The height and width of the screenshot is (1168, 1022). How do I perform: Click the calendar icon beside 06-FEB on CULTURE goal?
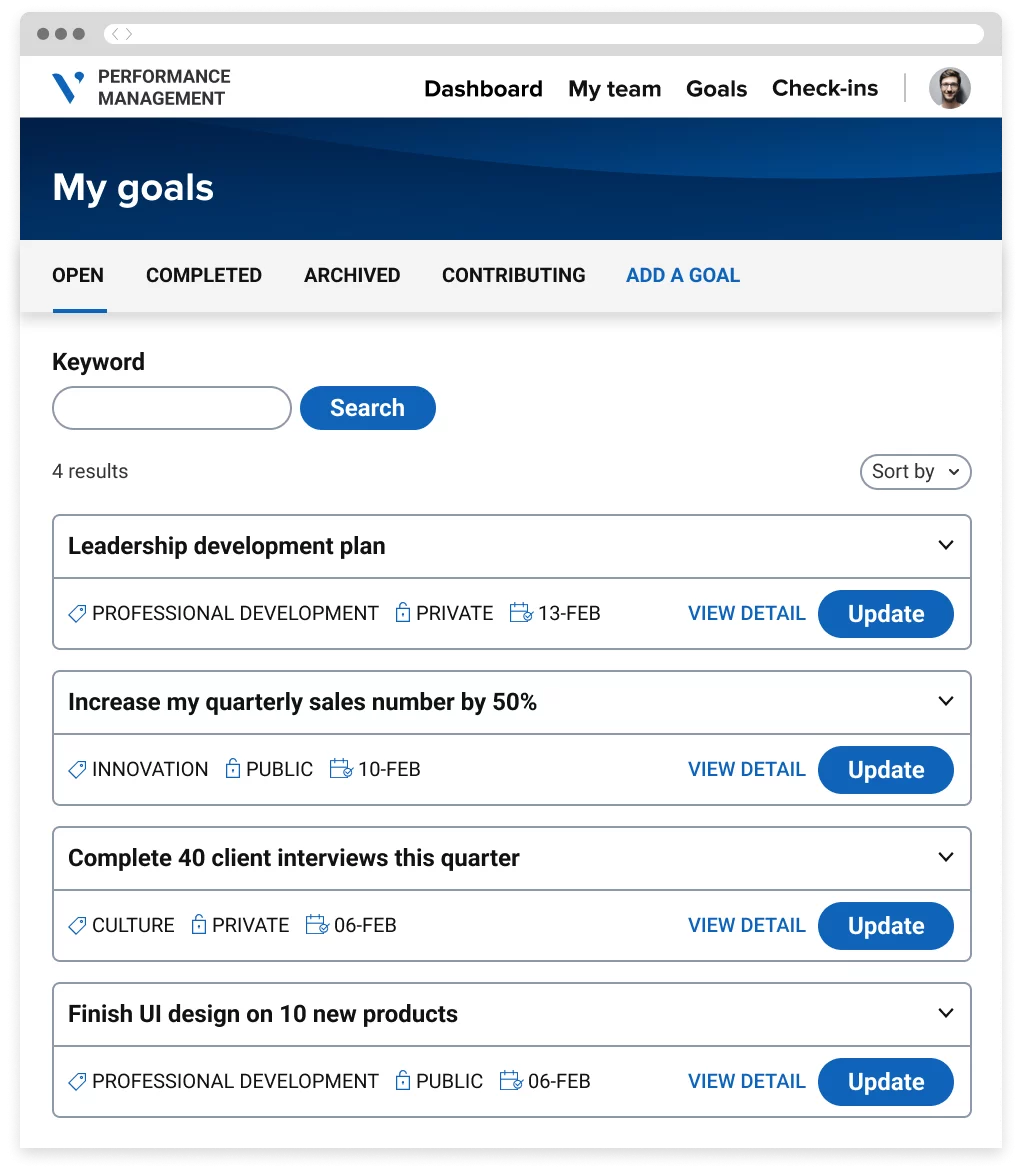pyautogui.click(x=317, y=925)
